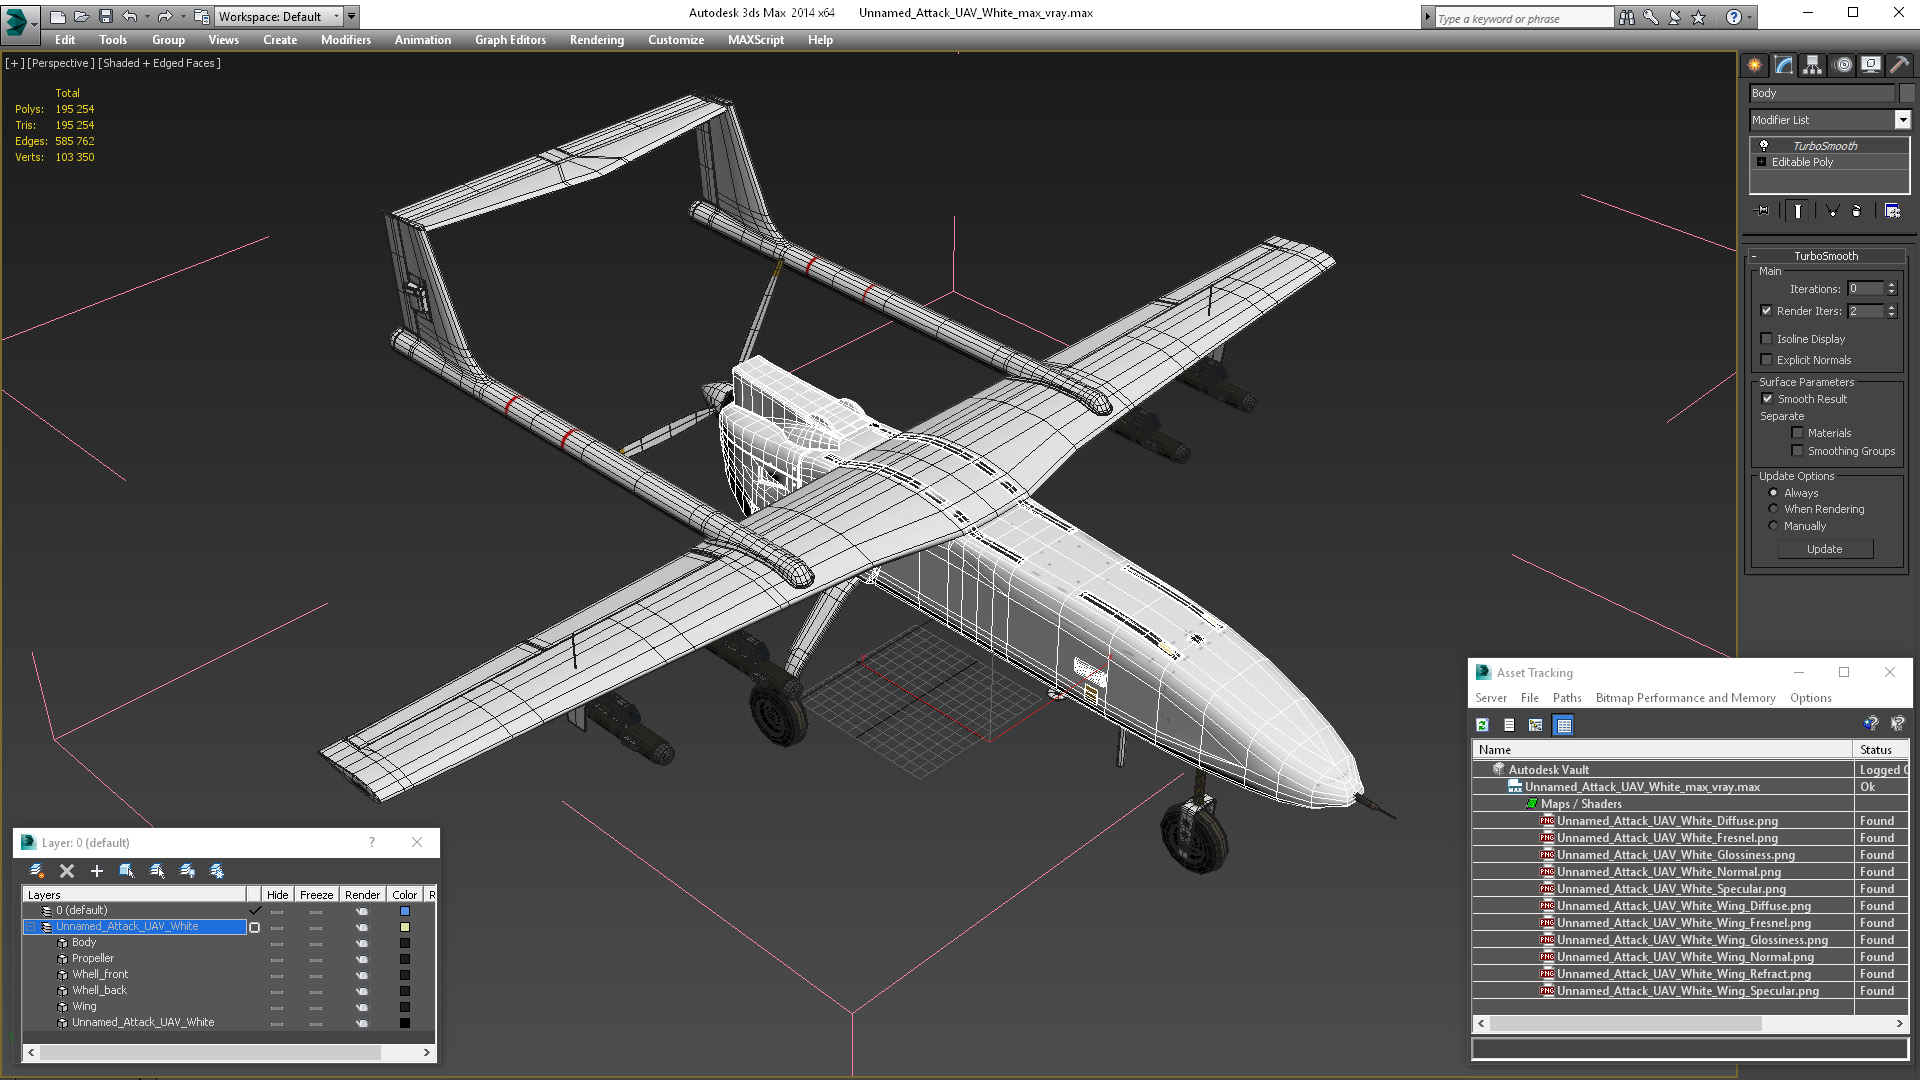Collapse Unnamed_Attack_UAV_White layer tree
Viewport: 1920px width, 1080px height.
tap(31, 927)
